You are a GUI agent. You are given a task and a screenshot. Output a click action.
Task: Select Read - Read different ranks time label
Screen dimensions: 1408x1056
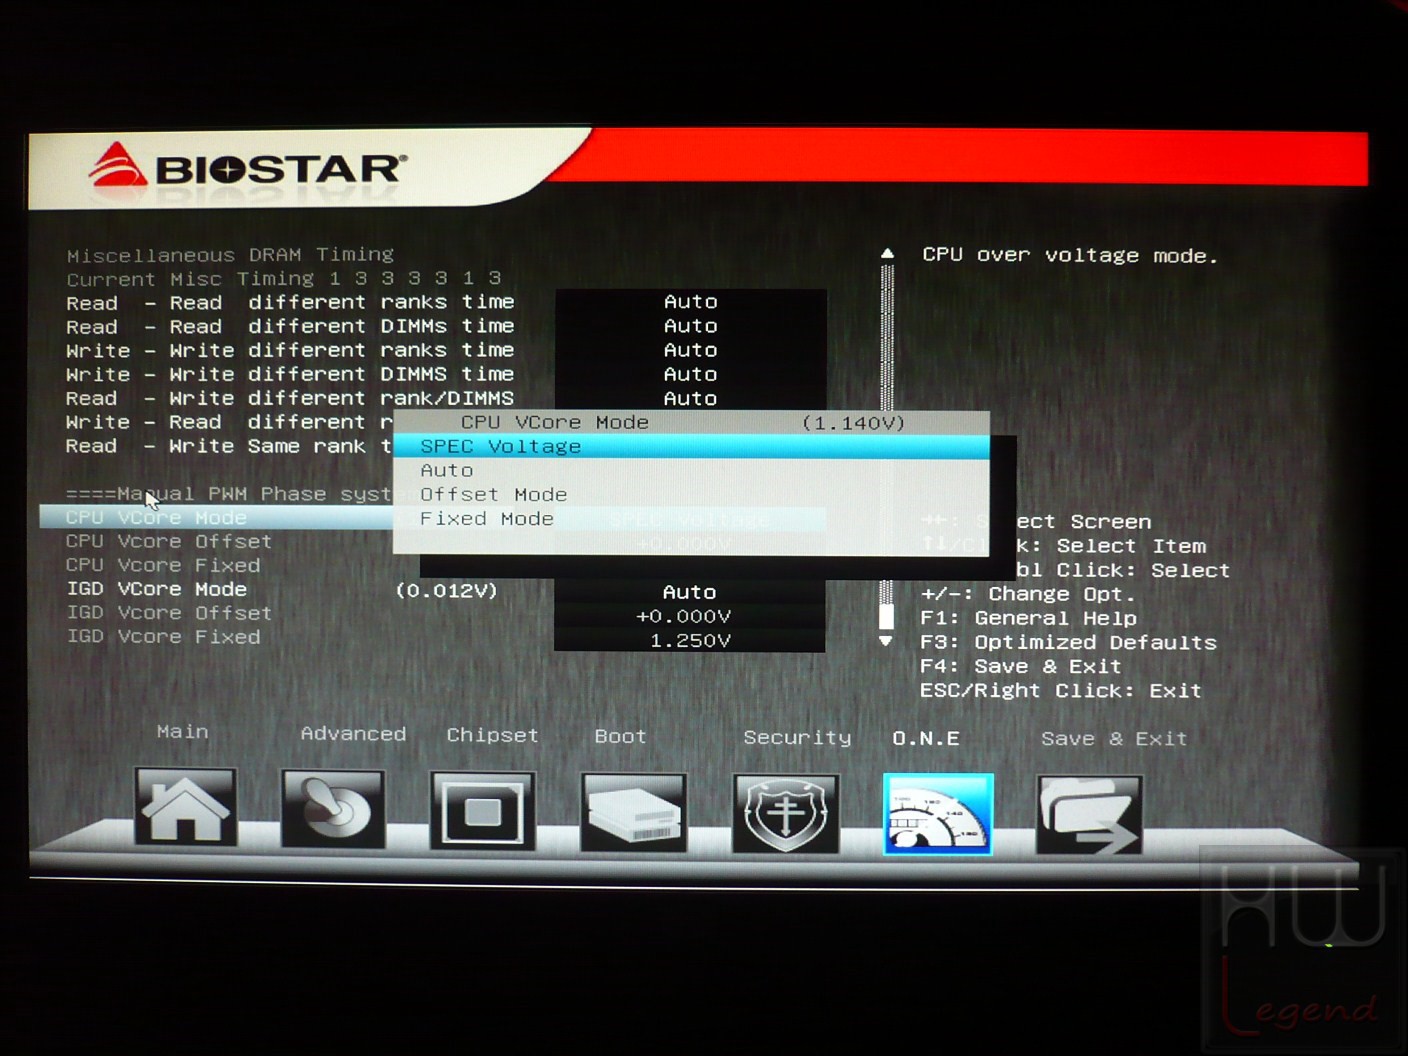point(290,302)
